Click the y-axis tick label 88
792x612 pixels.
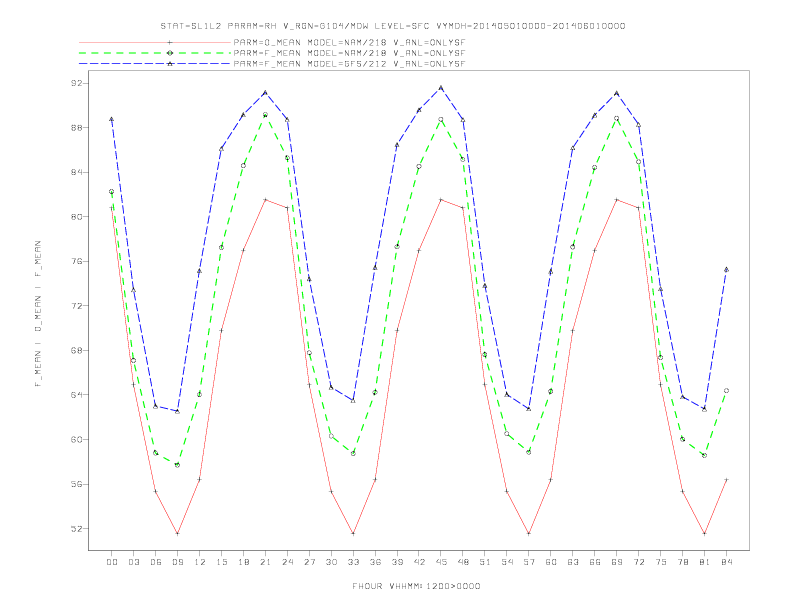pyautogui.click(x=76, y=128)
